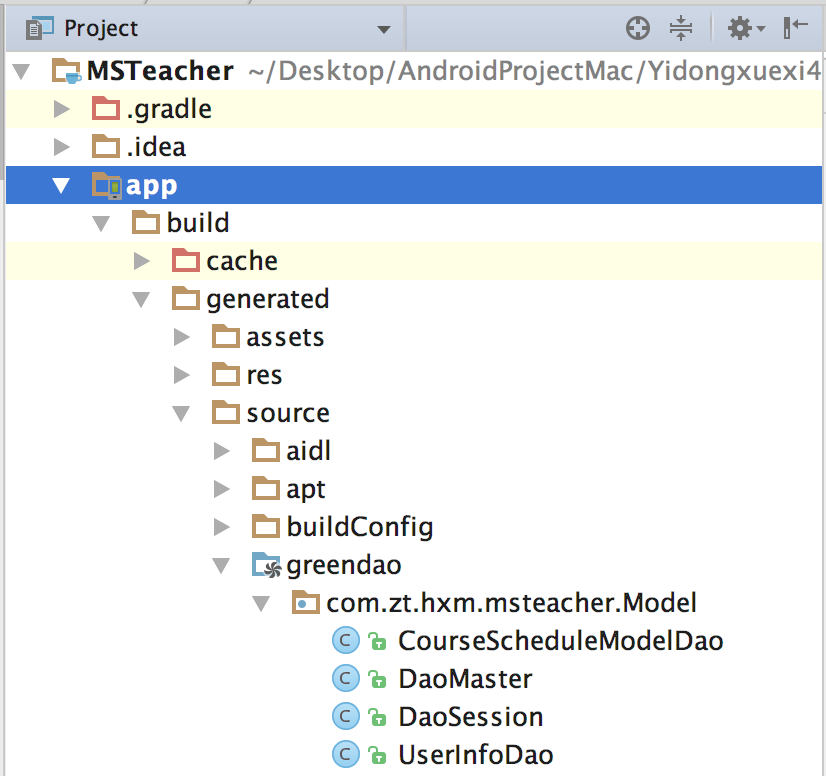Select the buildConfig folder name
Image resolution: width=826 pixels, height=776 pixels.
[x=360, y=527]
